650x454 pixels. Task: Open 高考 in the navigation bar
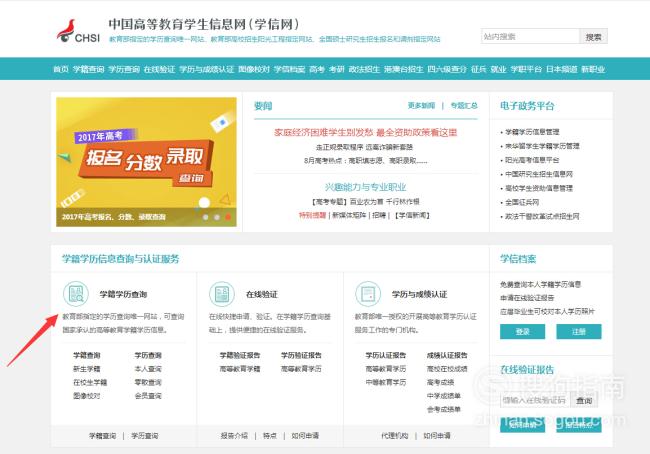pos(317,69)
